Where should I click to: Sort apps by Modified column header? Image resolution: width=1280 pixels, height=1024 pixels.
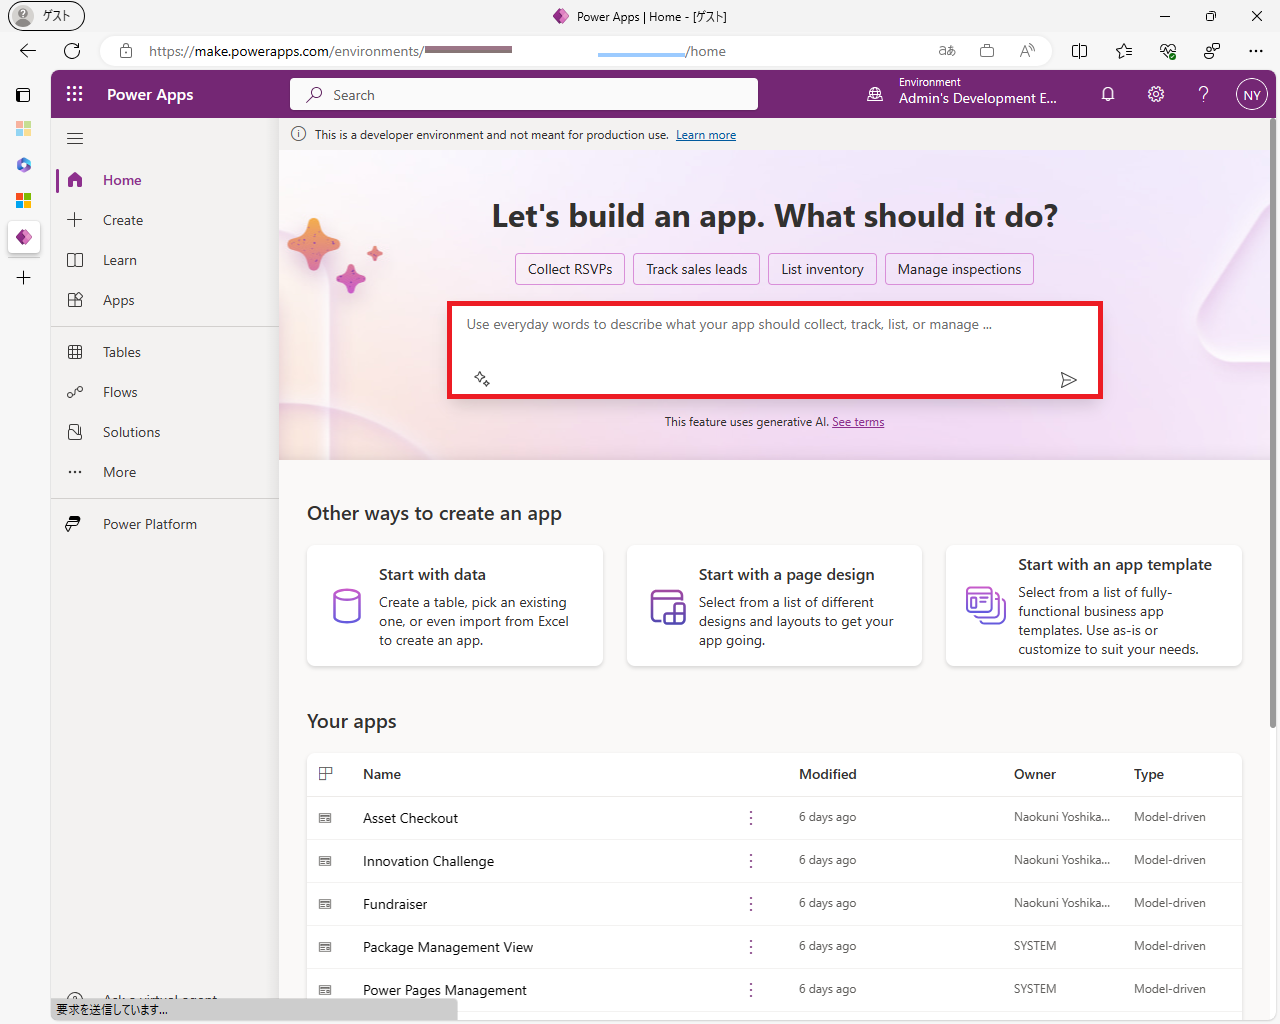tap(828, 774)
